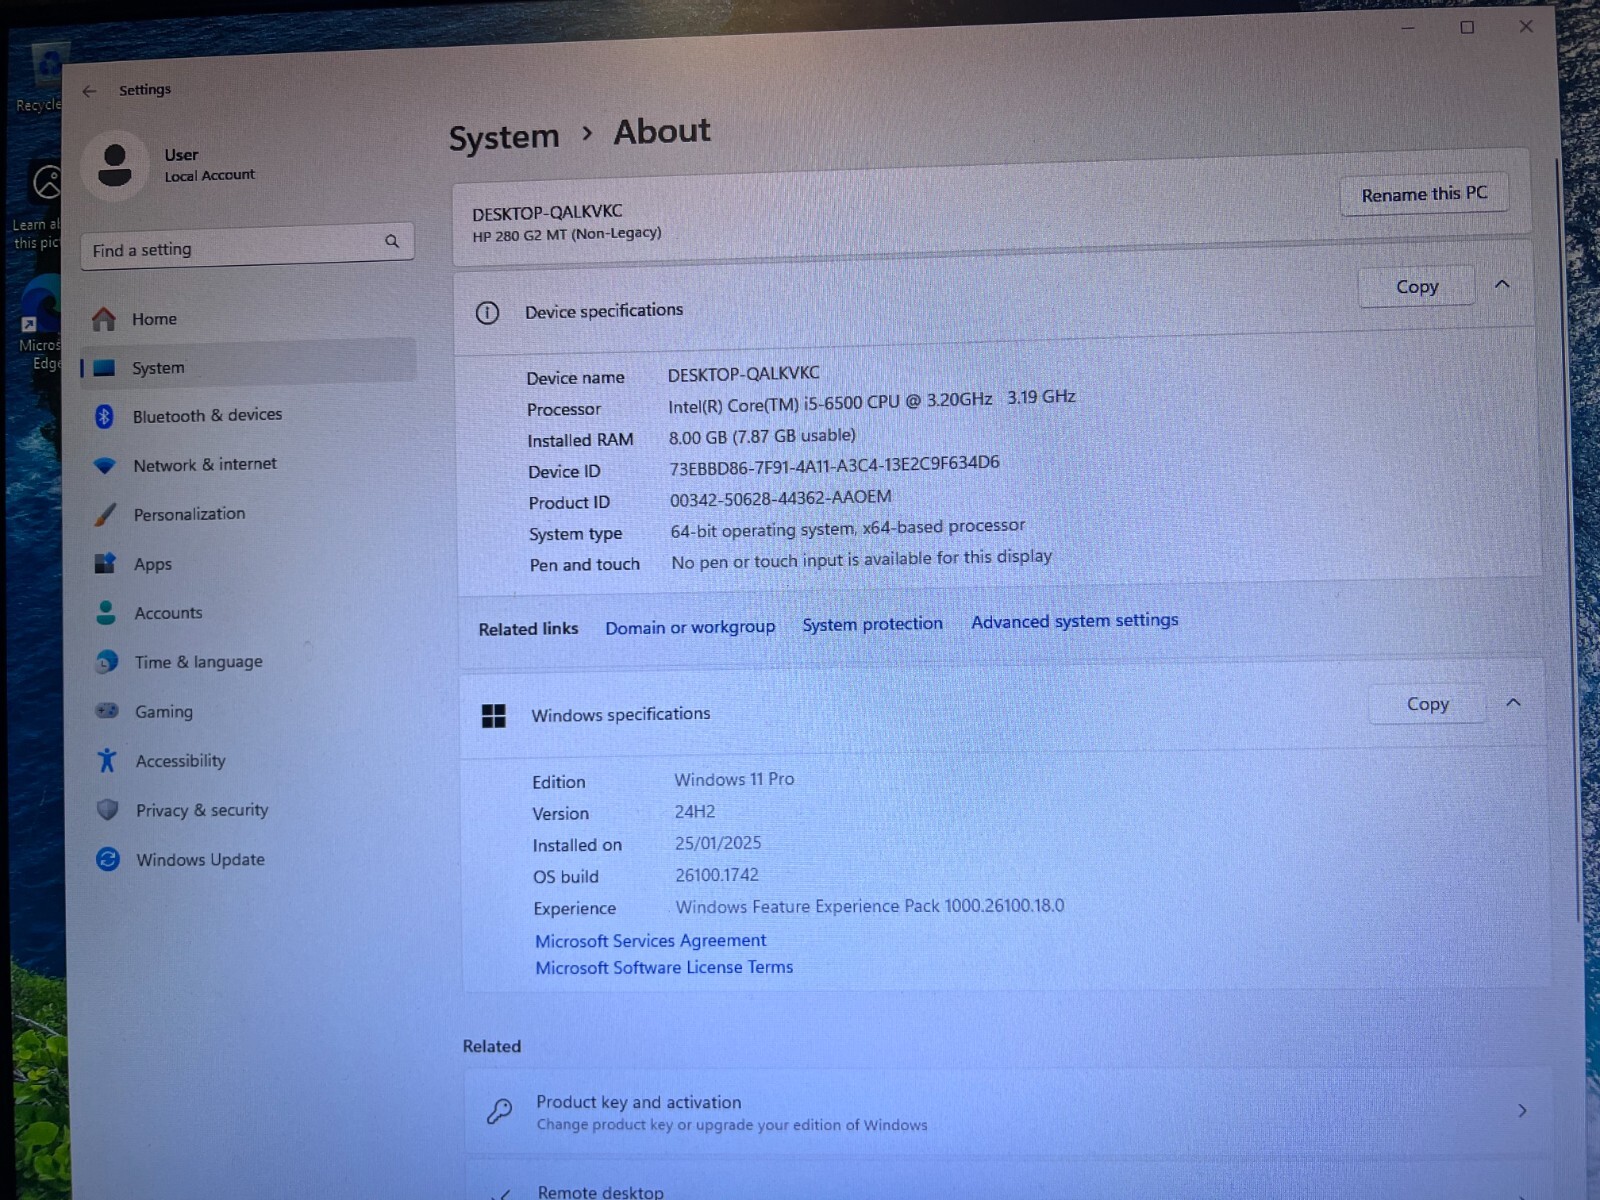
Task: Select Time & language in sidebar
Action: click(199, 662)
